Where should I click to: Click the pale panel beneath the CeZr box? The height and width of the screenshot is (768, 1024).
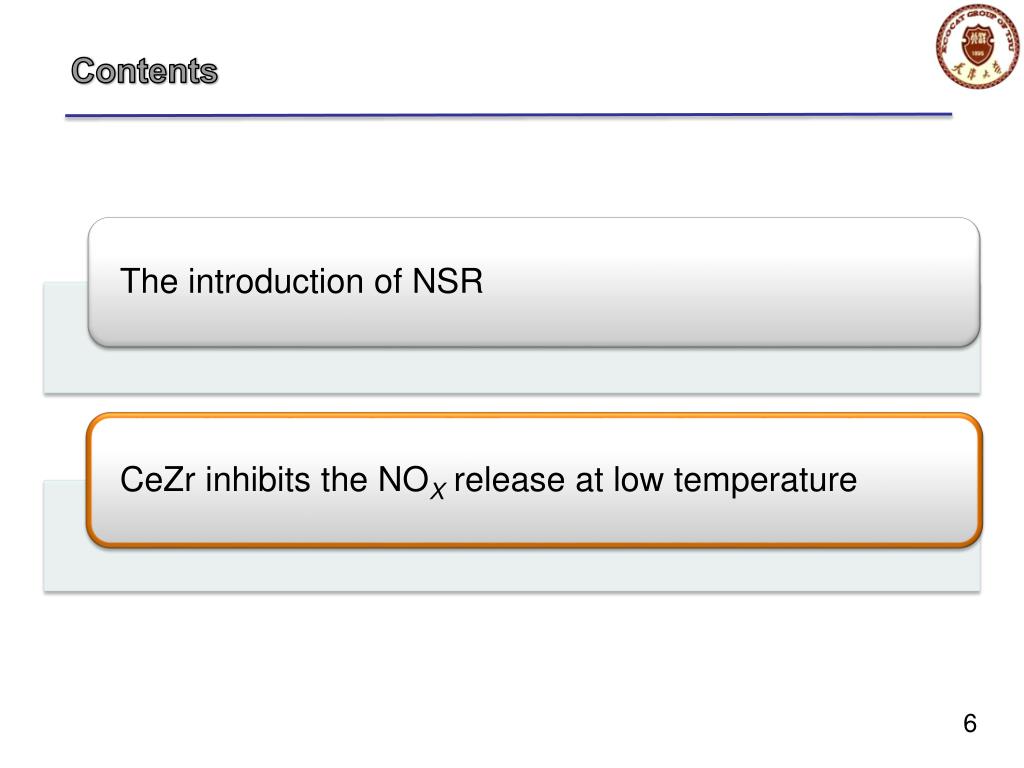point(511,570)
